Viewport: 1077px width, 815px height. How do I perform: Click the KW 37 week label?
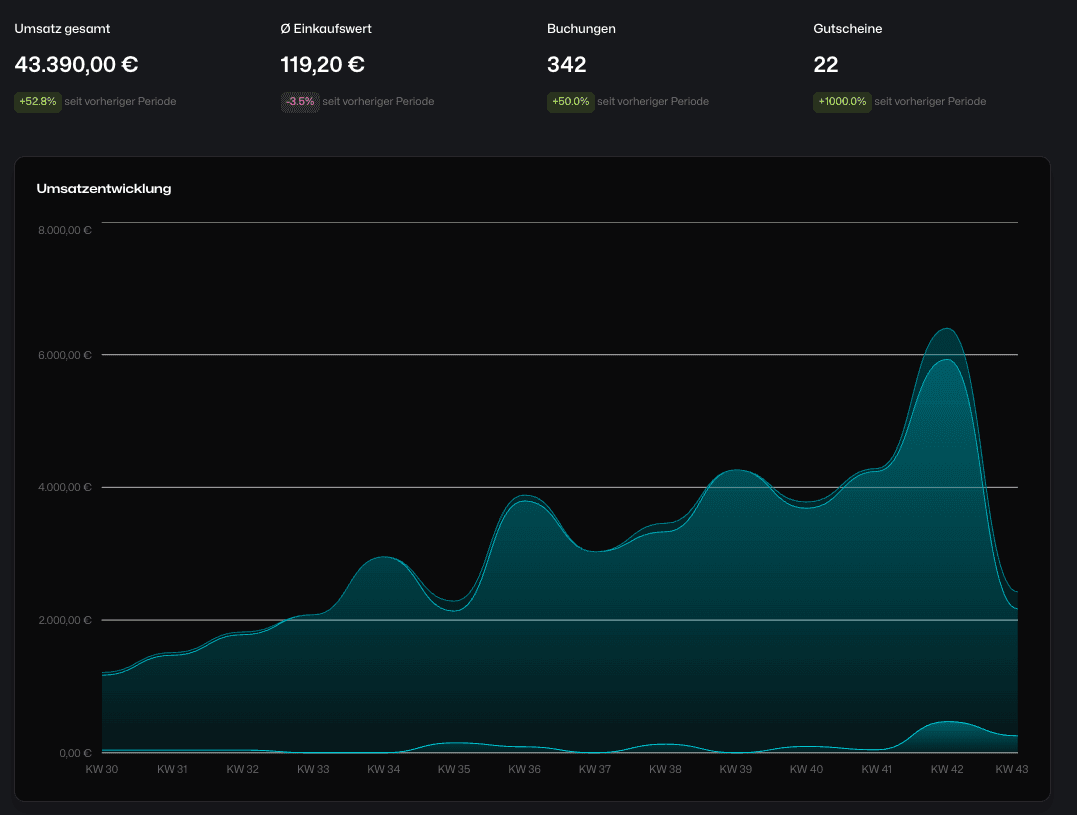click(x=594, y=769)
